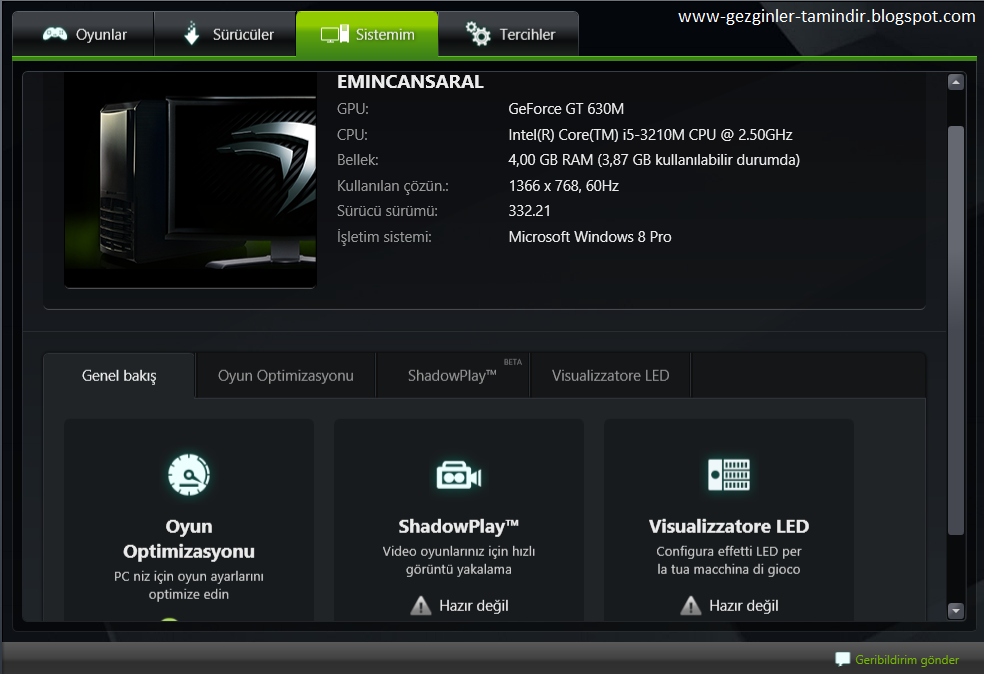Click the Visualizzatore LED graphics card icon
The width and height of the screenshot is (984, 674).
click(729, 474)
